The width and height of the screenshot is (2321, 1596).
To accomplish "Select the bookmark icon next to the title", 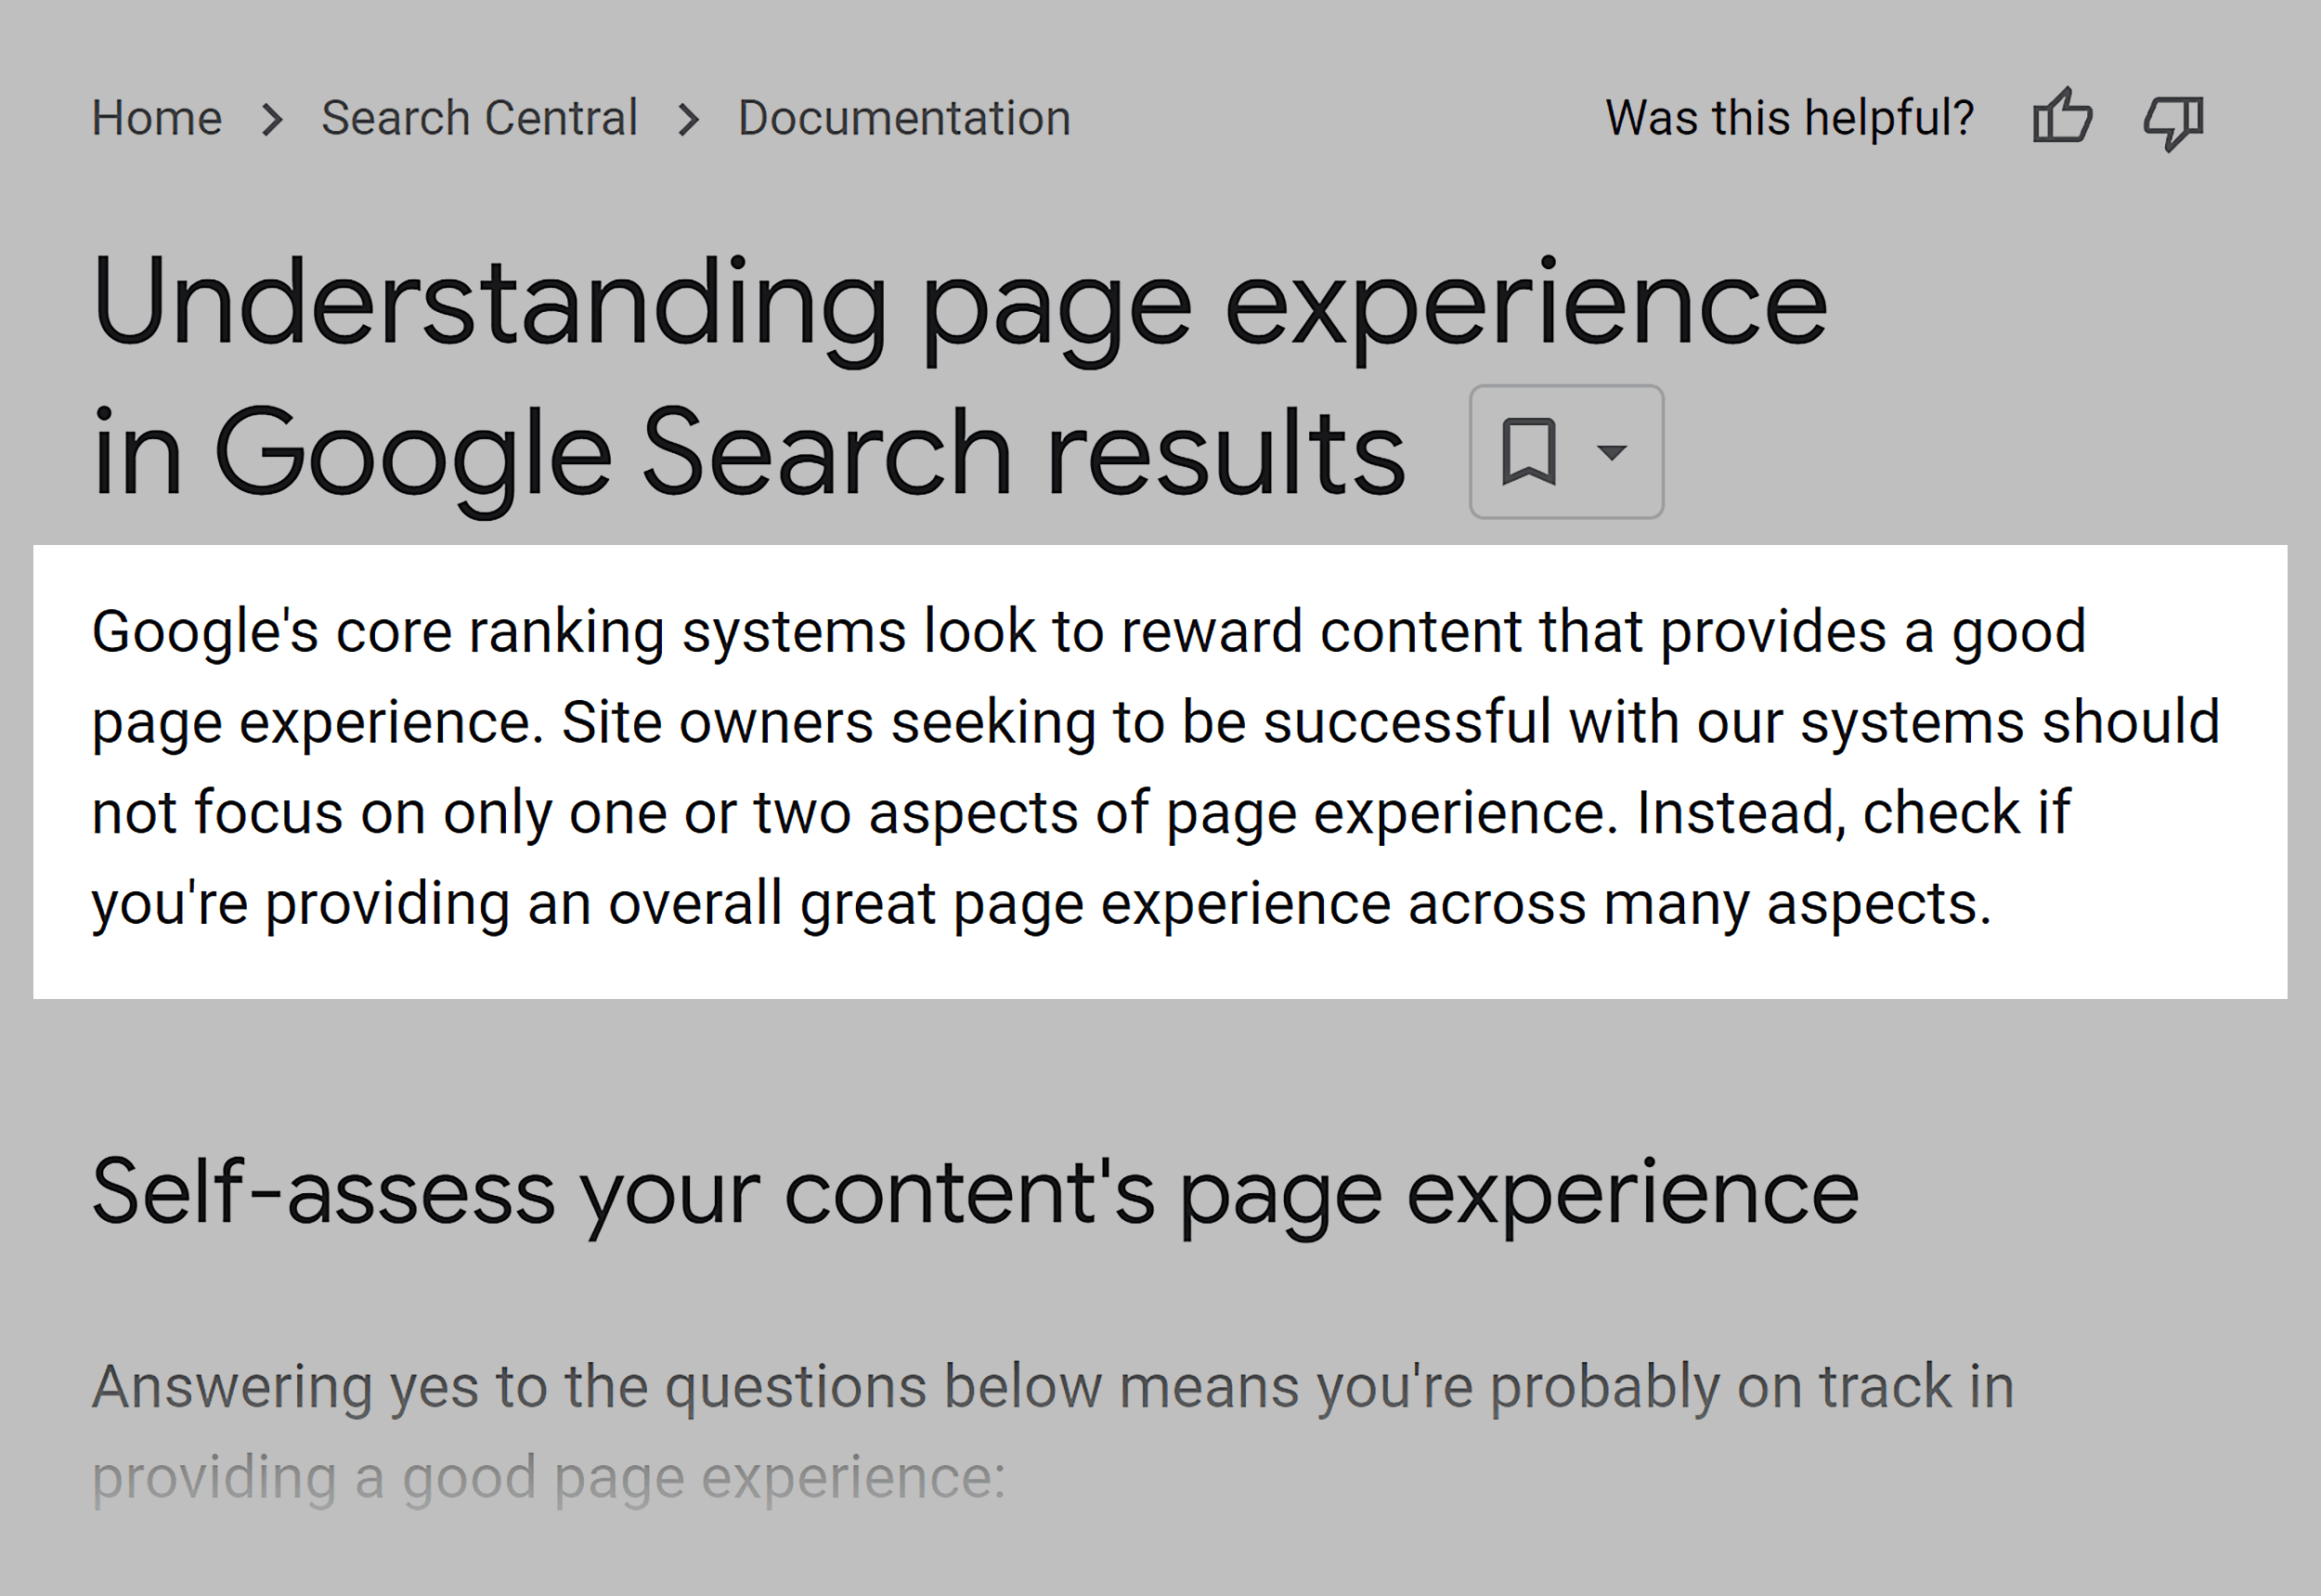I will [x=1530, y=452].
